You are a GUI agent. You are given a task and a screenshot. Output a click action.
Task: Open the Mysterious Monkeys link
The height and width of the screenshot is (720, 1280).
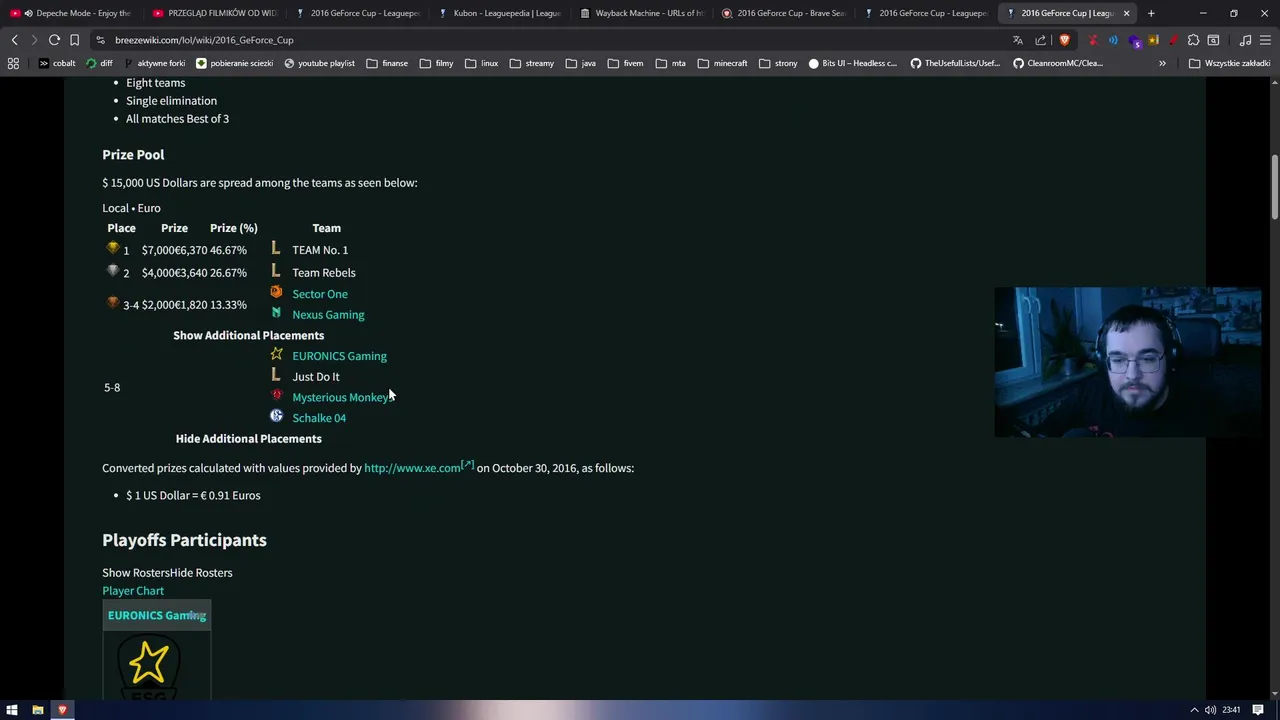(x=341, y=398)
